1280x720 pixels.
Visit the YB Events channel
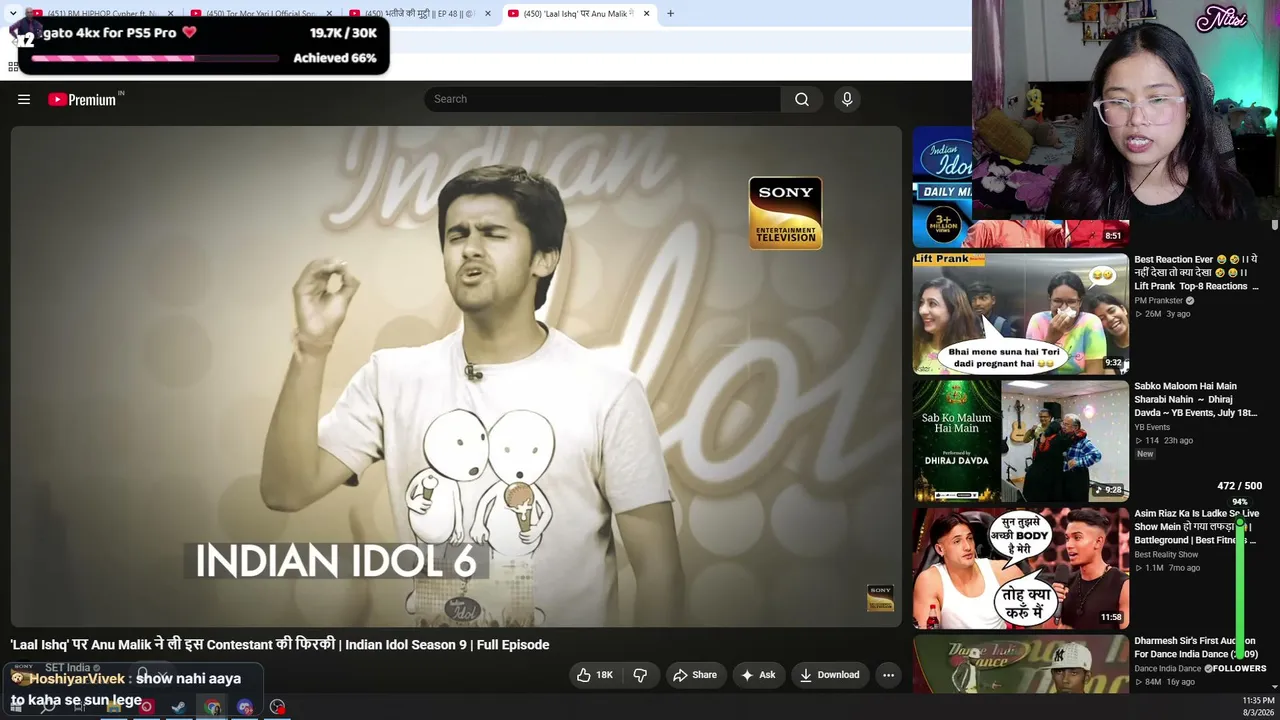1152,427
